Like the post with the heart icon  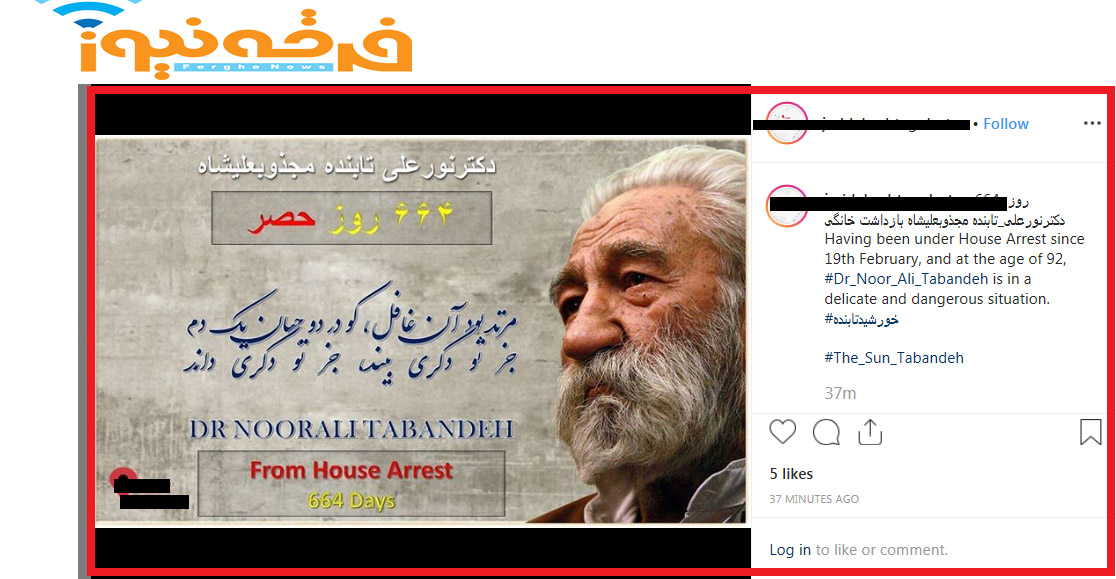pos(782,432)
